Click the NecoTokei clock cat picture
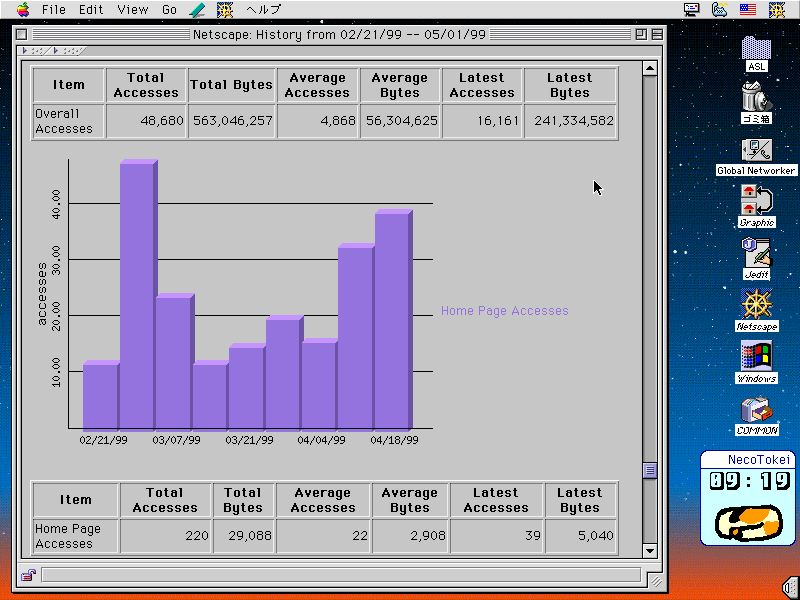 747,521
